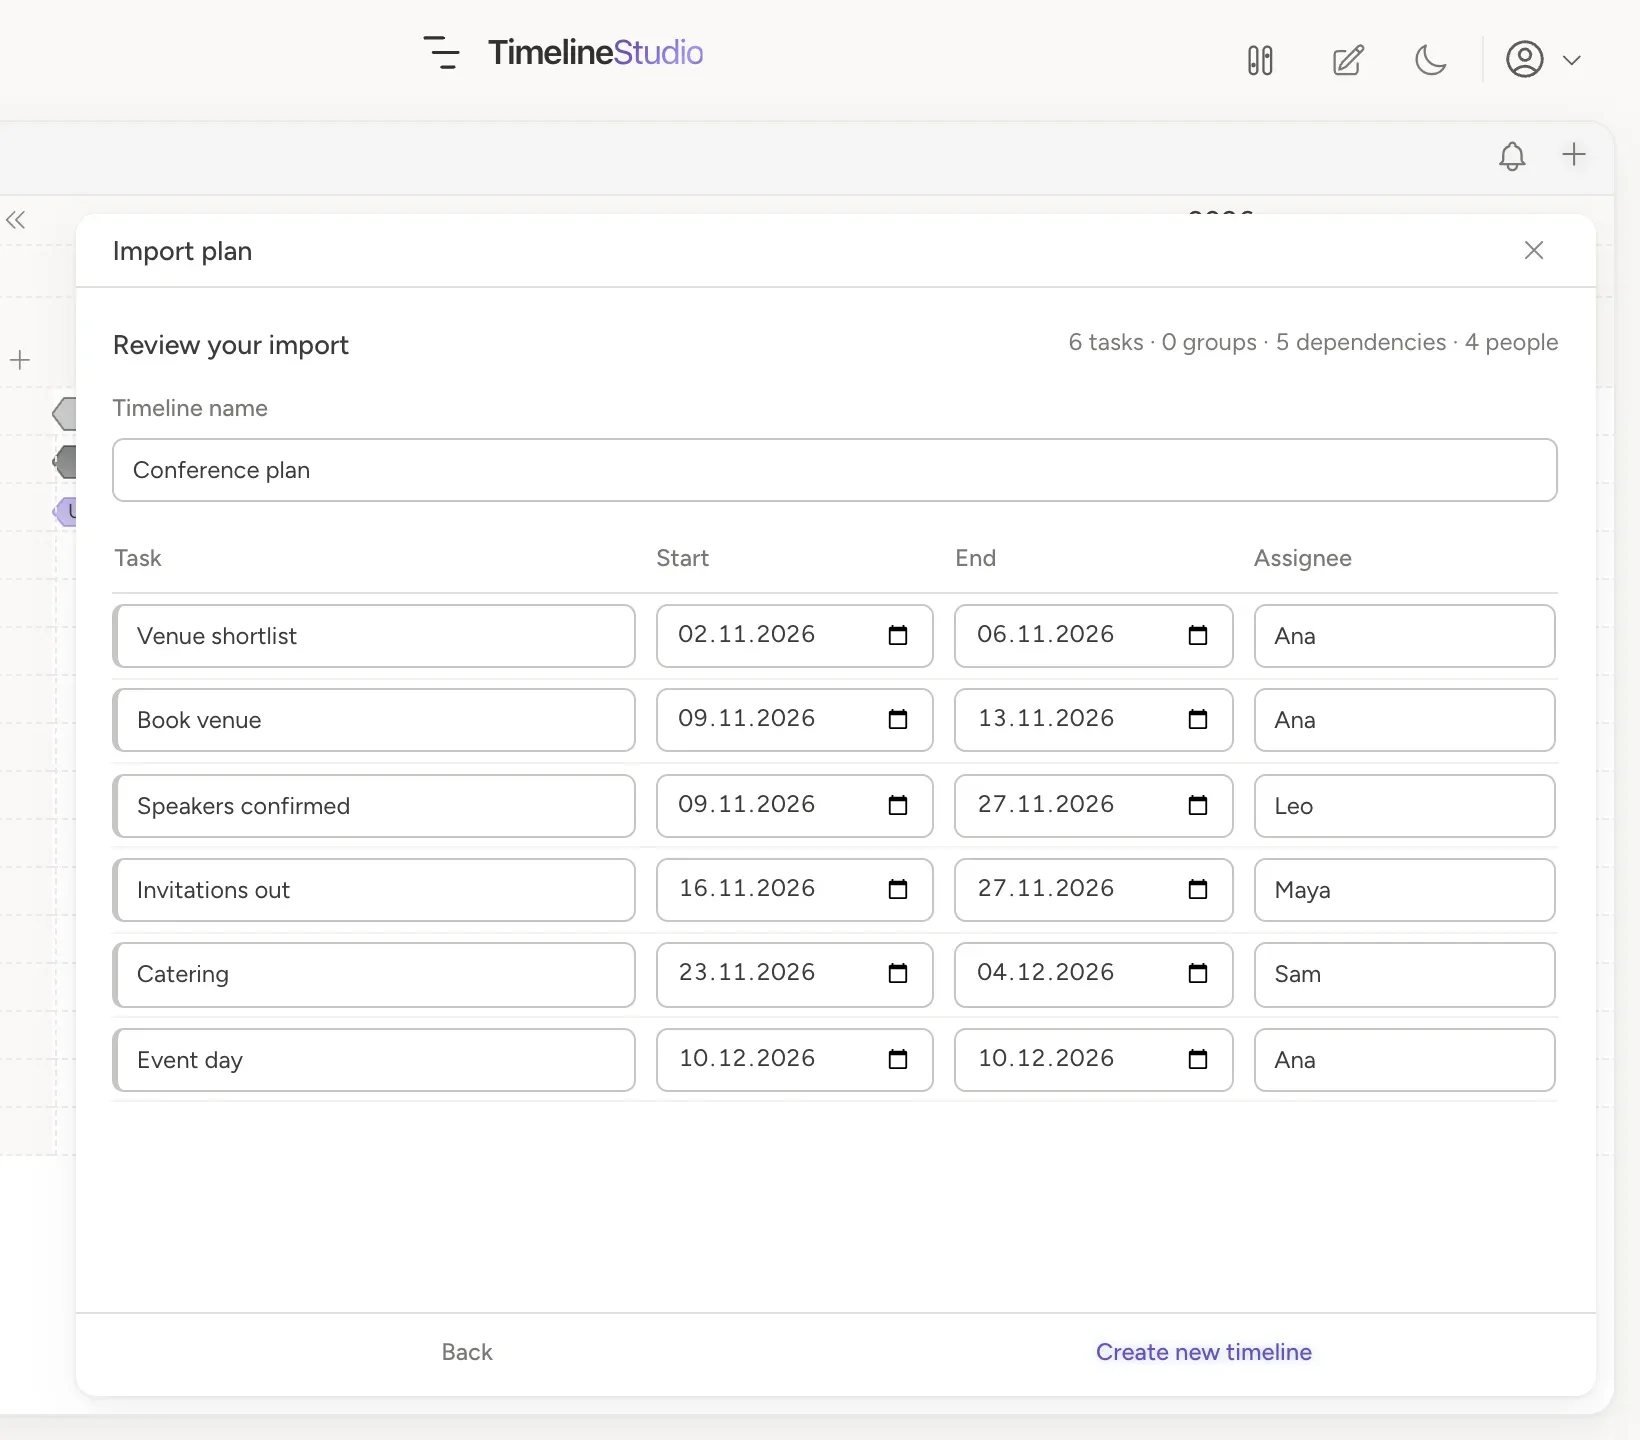Edit the Venue shortlist task name field

374,636
